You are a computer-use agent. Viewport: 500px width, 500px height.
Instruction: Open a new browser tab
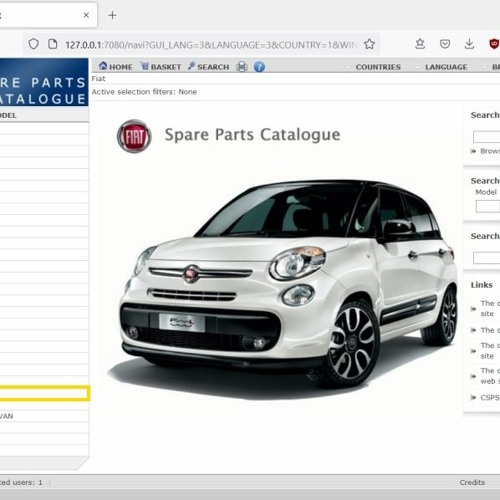click(112, 15)
